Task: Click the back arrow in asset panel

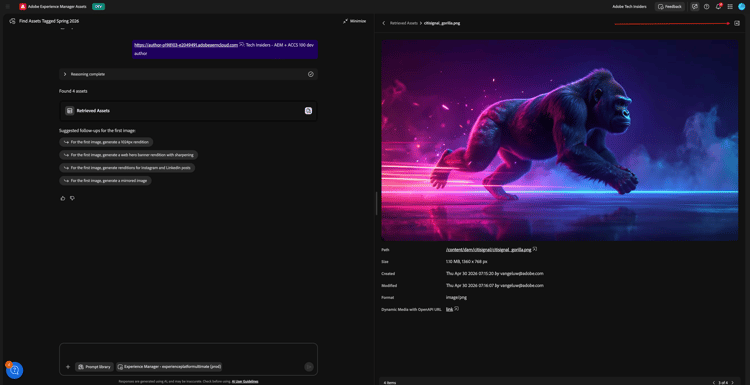Action: click(x=384, y=23)
